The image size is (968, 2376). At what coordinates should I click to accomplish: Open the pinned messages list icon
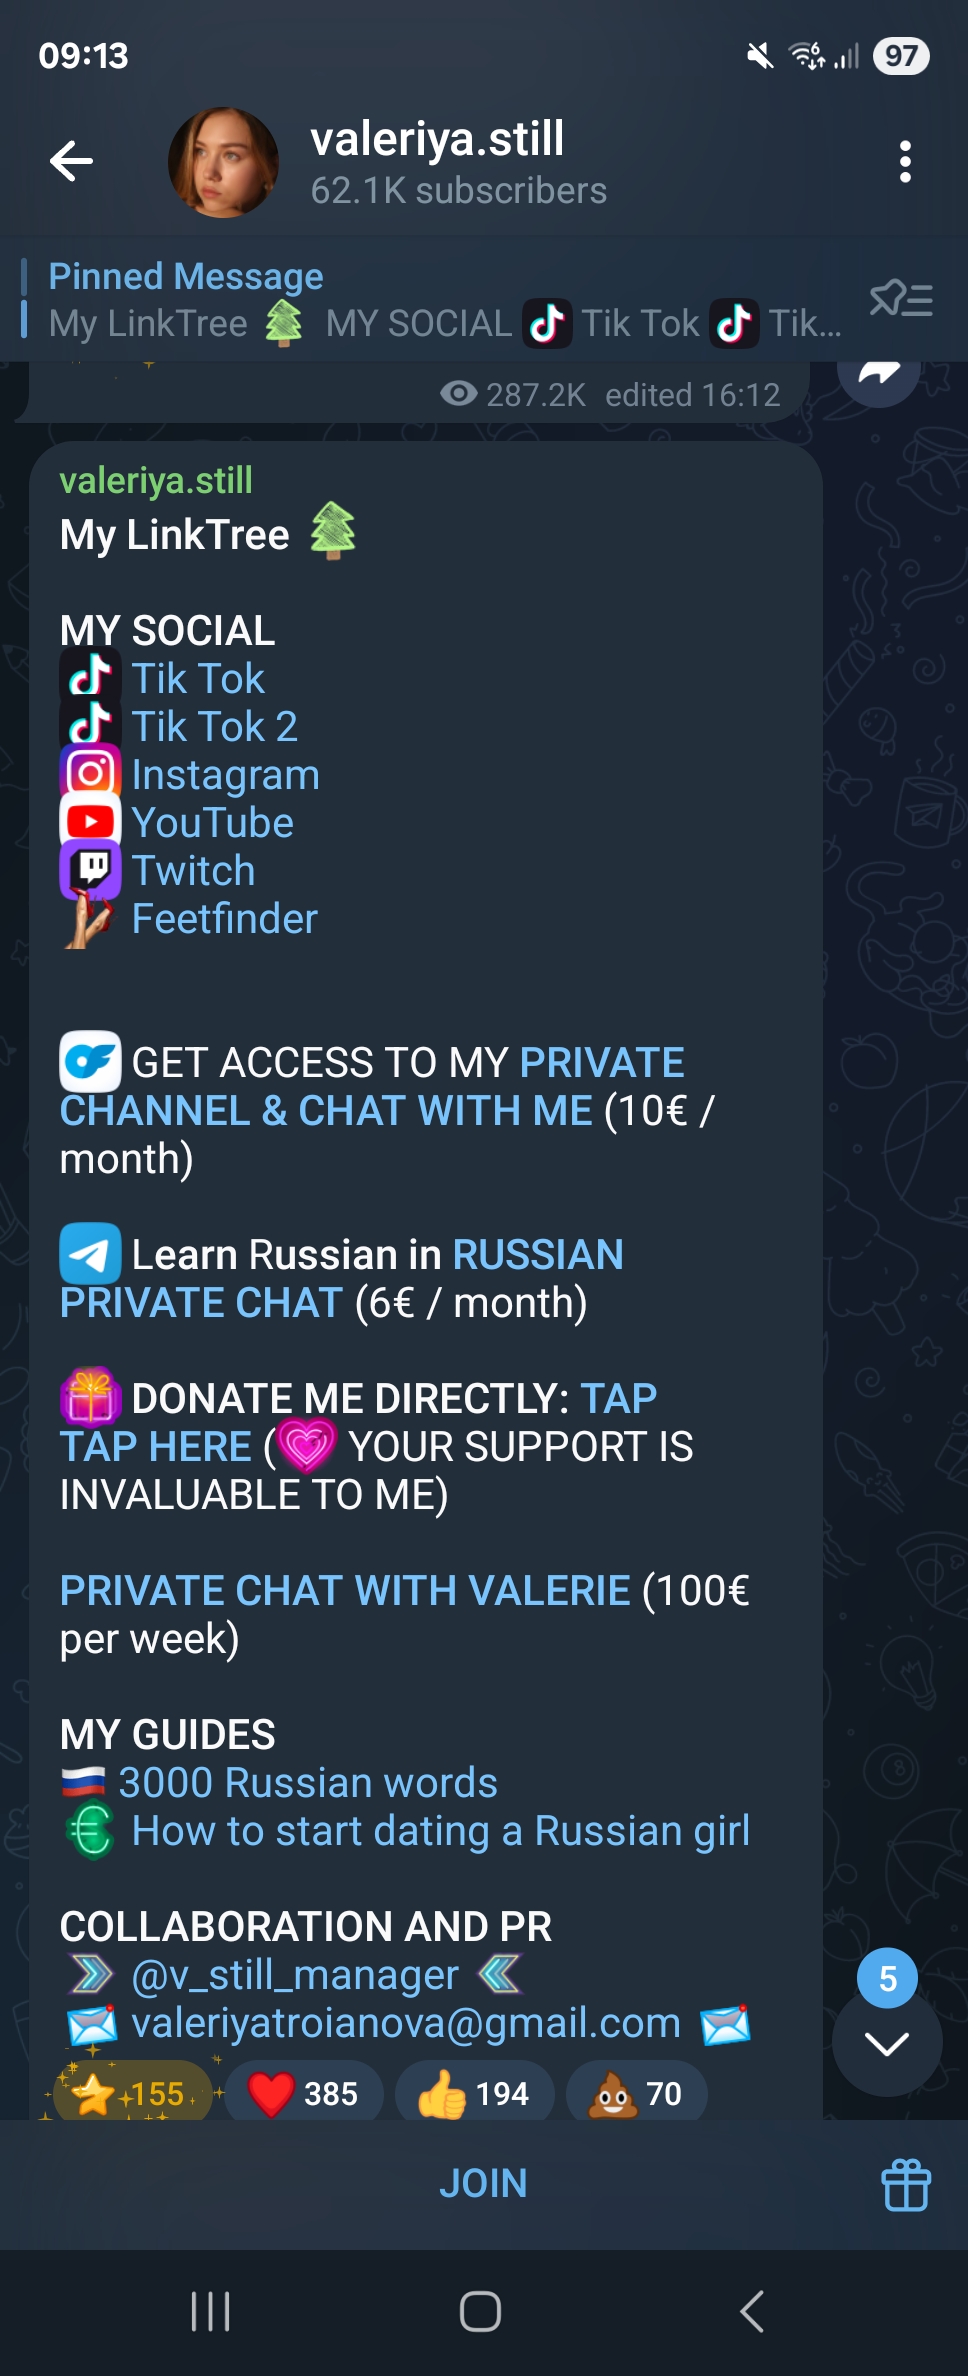[x=902, y=298]
